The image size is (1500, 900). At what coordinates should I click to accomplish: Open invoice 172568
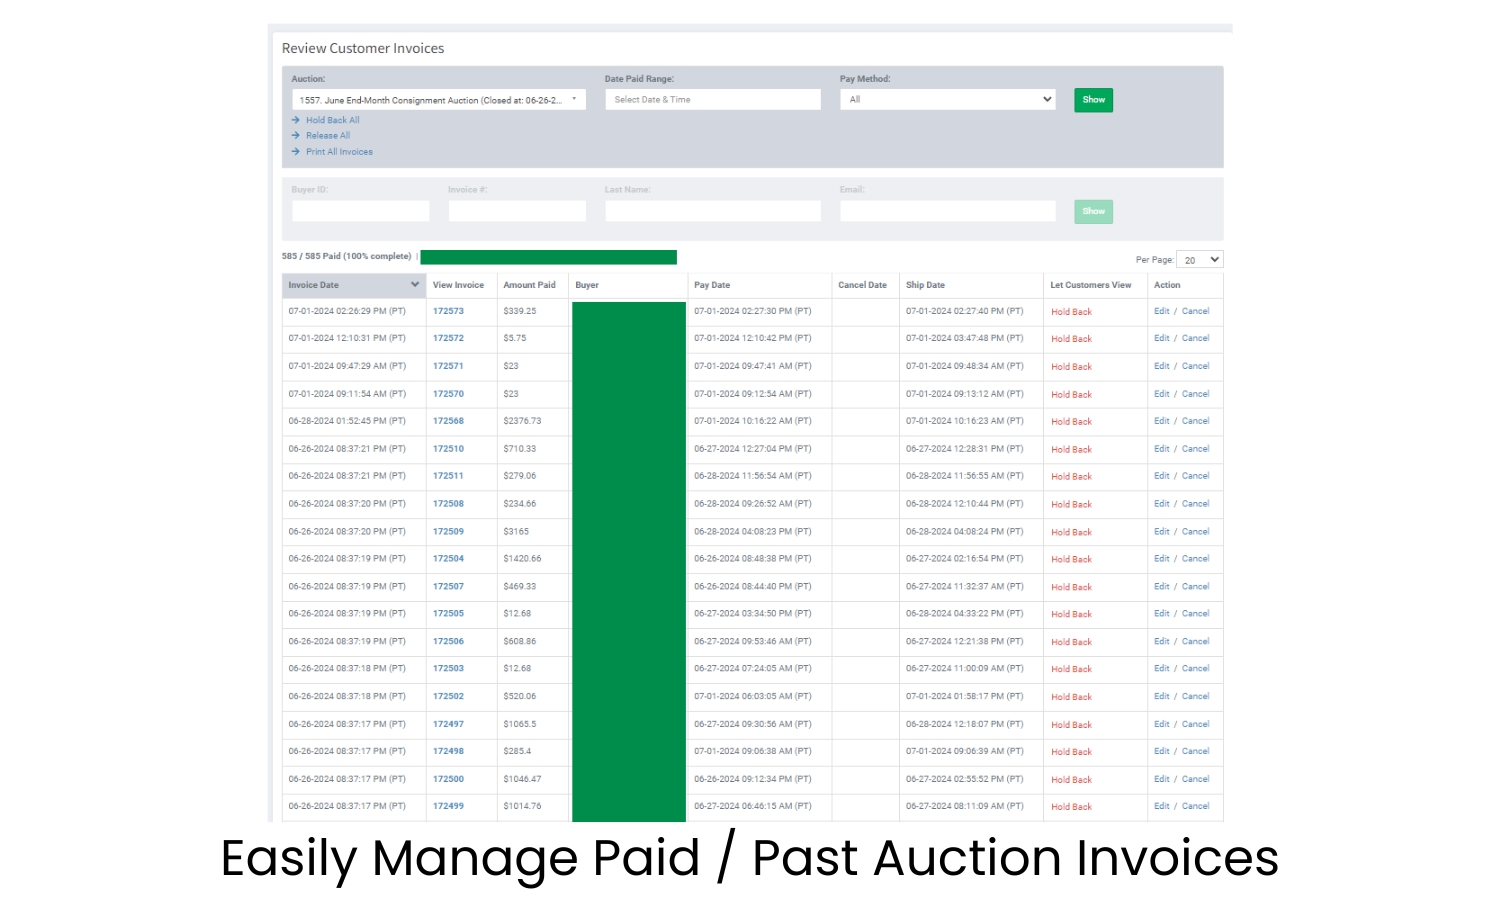[x=448, y=421]
